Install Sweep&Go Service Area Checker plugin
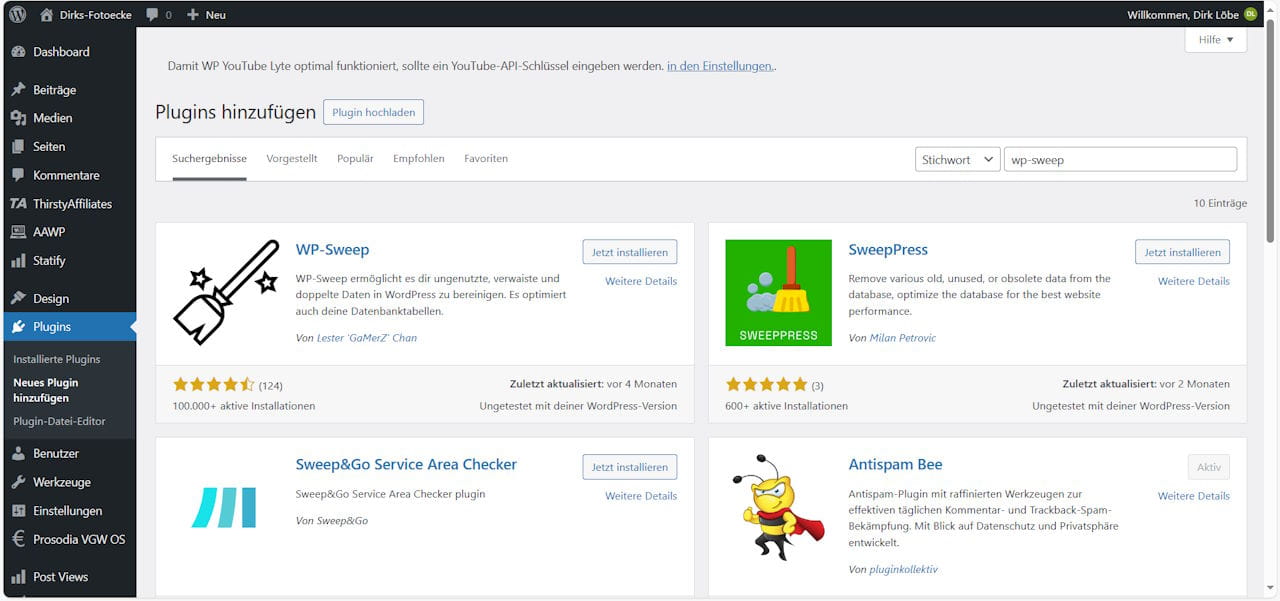 [630, 467]
